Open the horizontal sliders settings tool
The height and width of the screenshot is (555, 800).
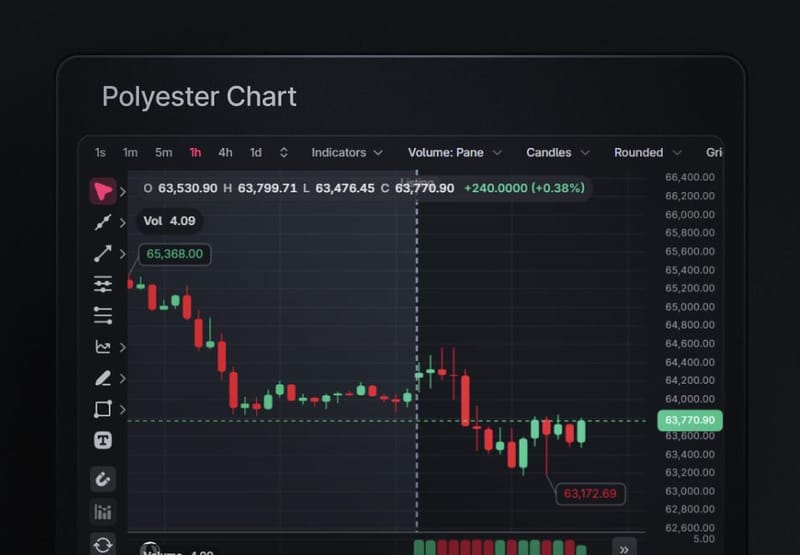(x=103, y=284)
